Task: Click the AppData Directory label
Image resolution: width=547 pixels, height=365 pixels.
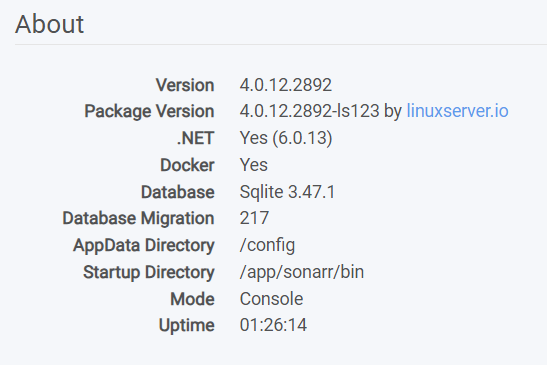Action: (143, 245)
